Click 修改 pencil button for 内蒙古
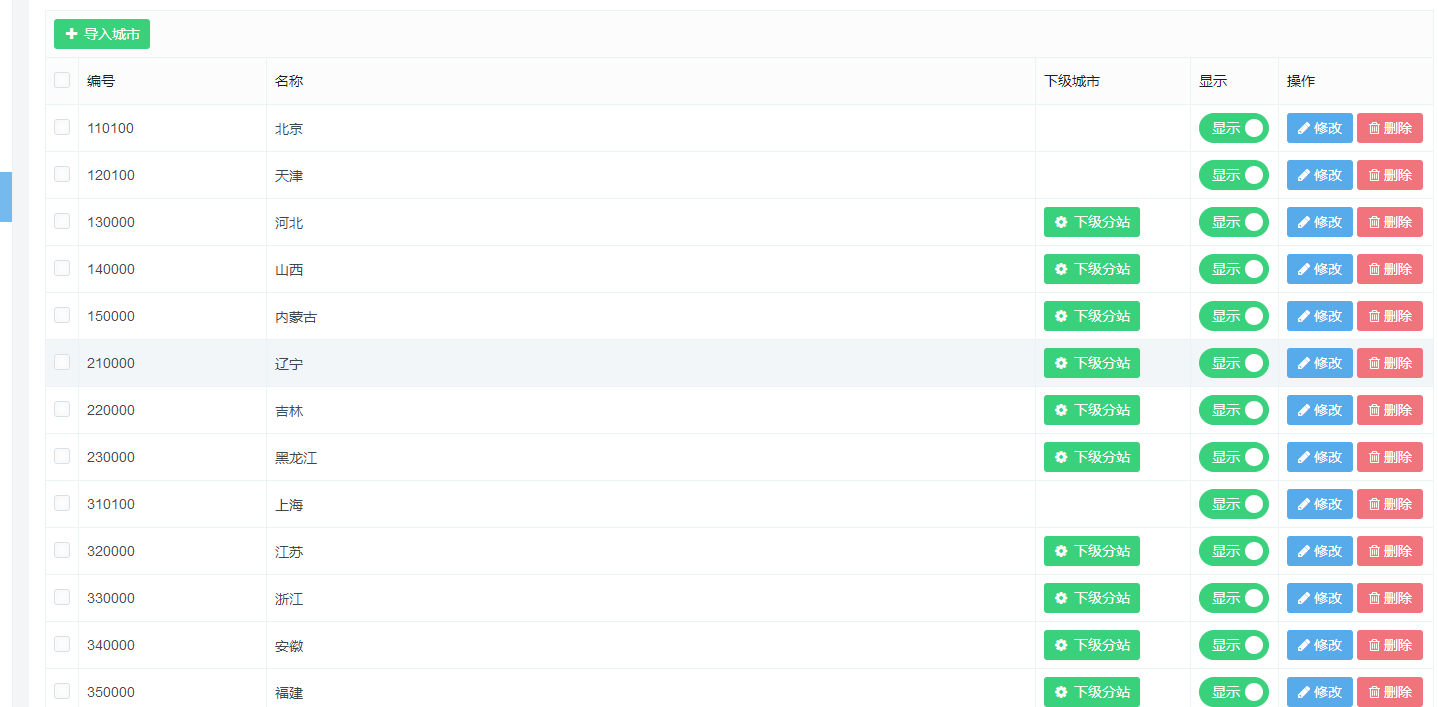The width and height of the screenshot is (1438, 707). pyautogui.click(x=1319, y=316)
